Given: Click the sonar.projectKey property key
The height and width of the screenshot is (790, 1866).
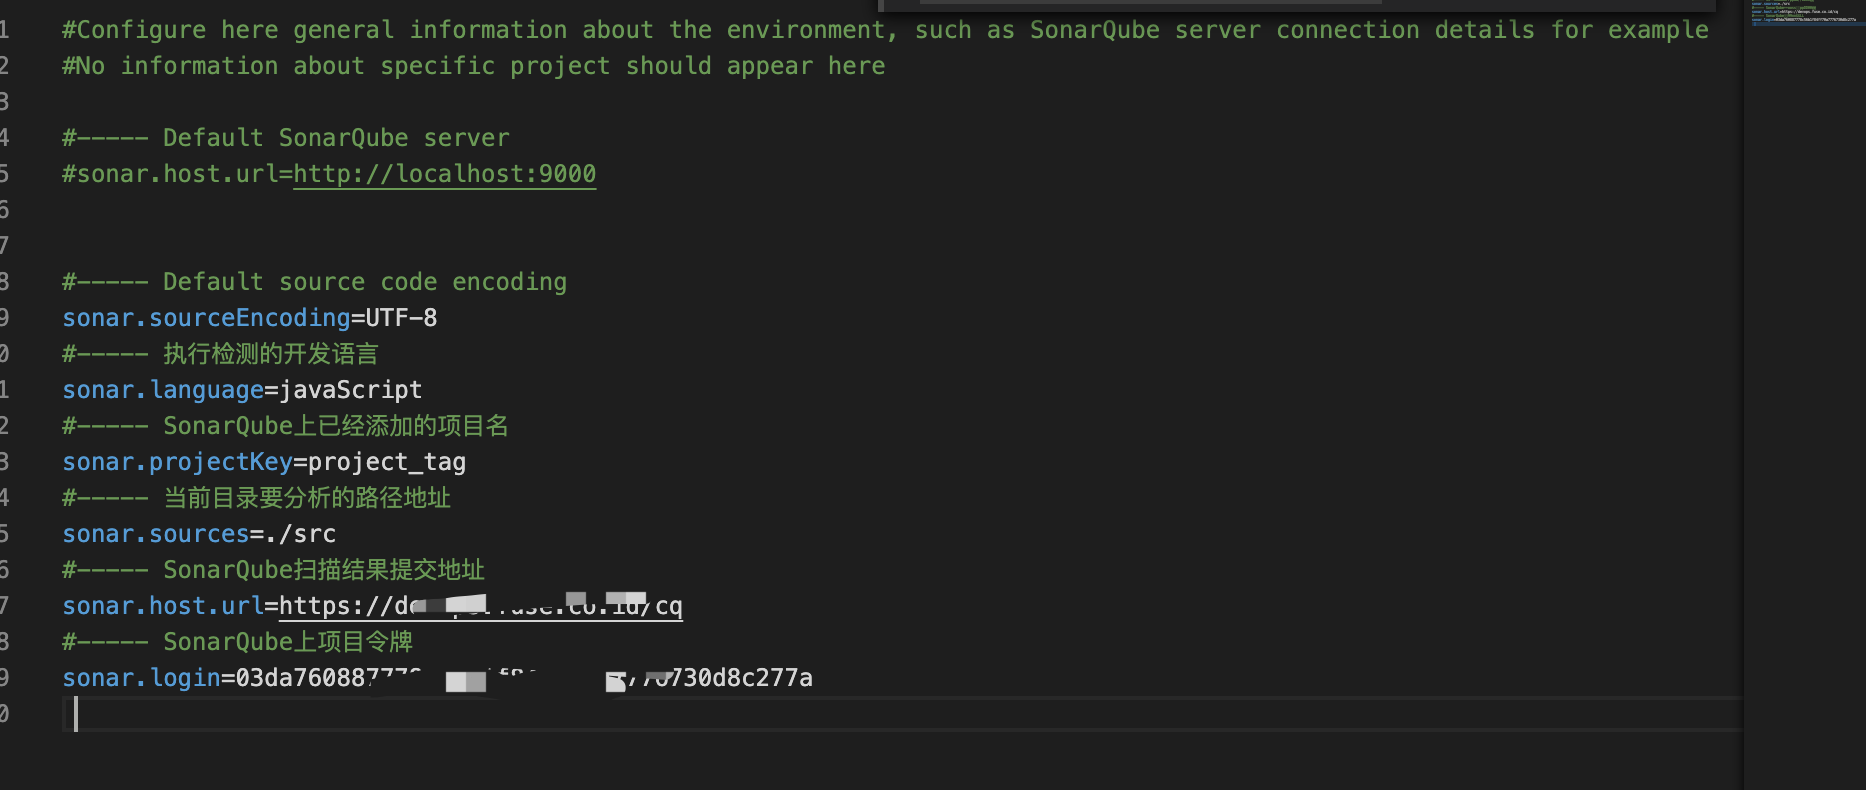Looking at the screenshot, I should [177, 462].
